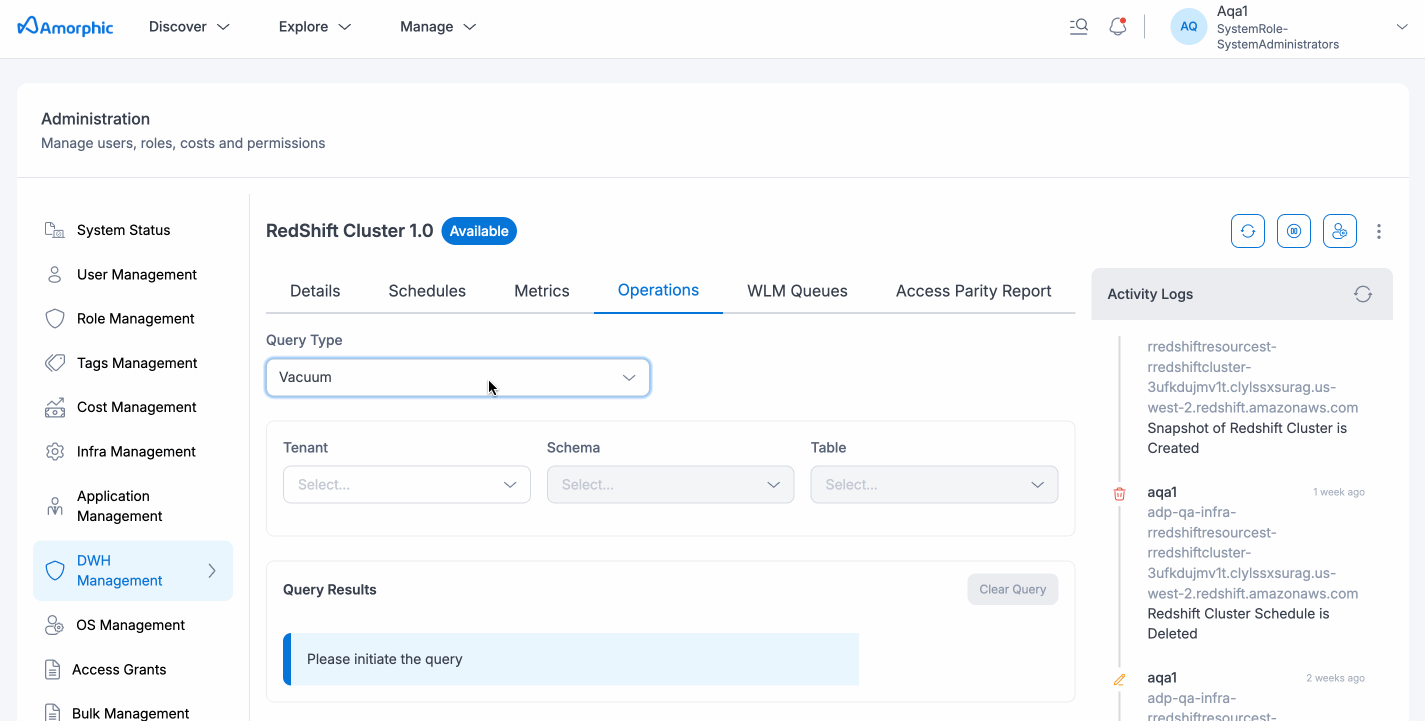Viewport: 1425px width, 721px height.
Task: Open the three-dot more options menu
Action: 1379,231
